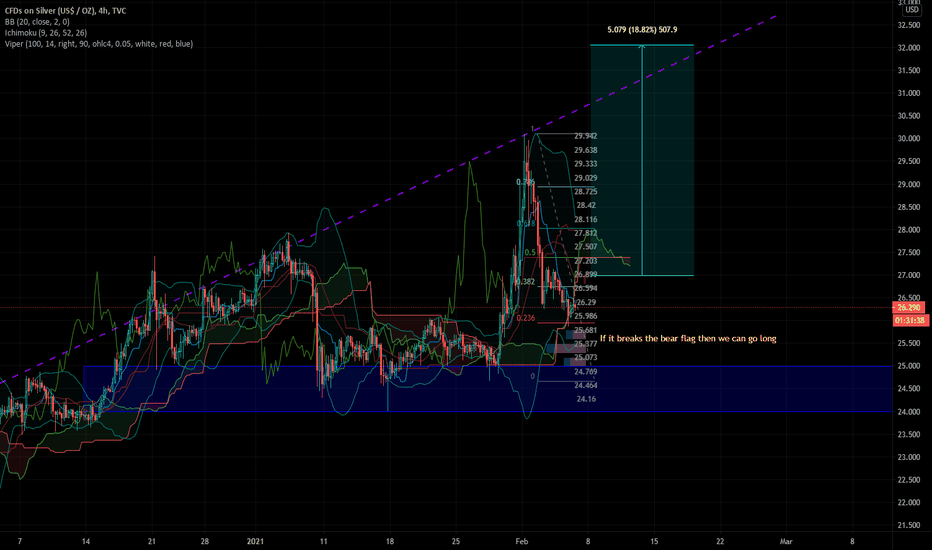Select the 0.236 Fibonacci ratio label
The image size is (932, 550).
(525, 318)
